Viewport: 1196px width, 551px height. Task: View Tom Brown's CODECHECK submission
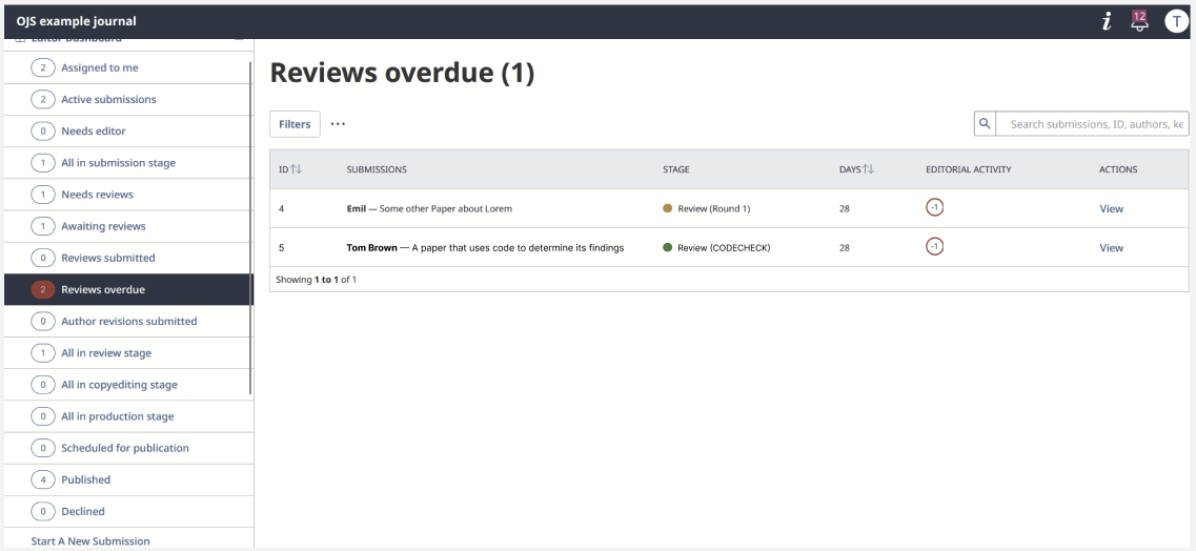pos(1111,248)
